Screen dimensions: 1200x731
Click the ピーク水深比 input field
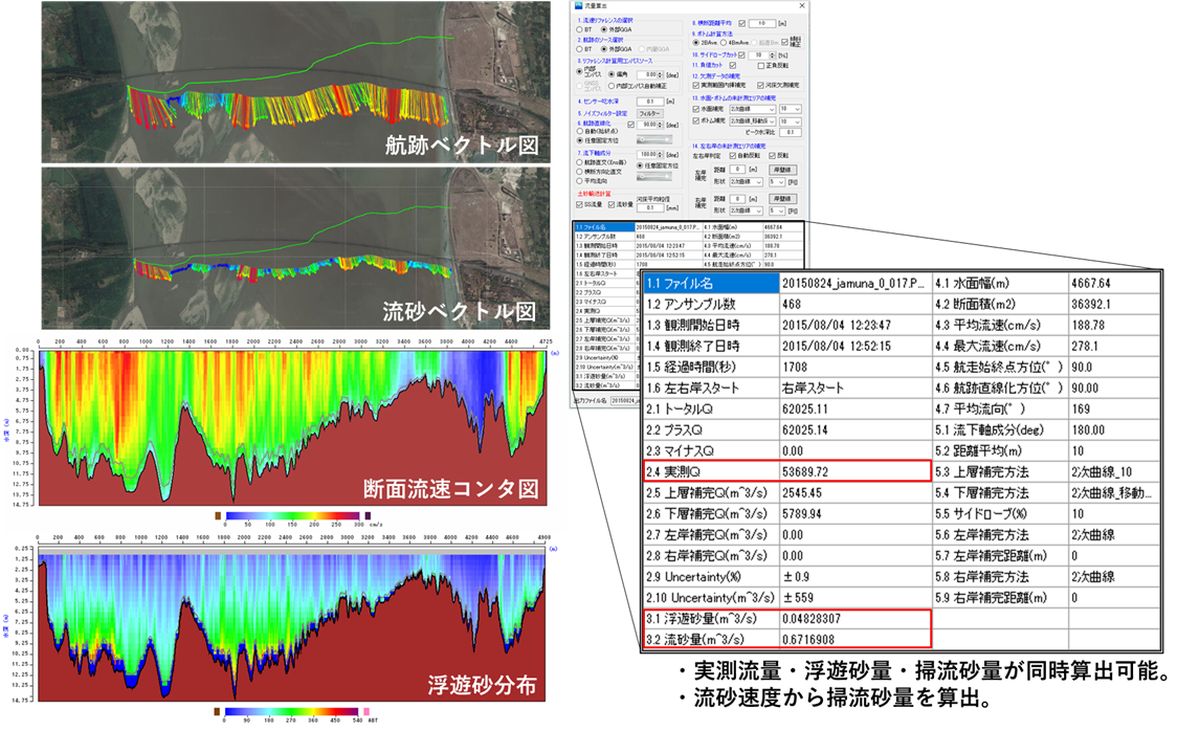pos(790,132)
